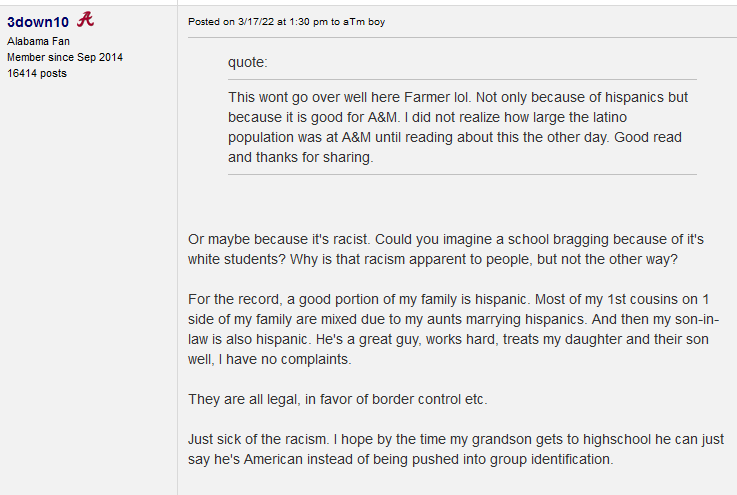Screen dimensions: 737x495
Task: Click the Alabama "A" logo icon
Action: pyautogui.click(x=86, y=20)
